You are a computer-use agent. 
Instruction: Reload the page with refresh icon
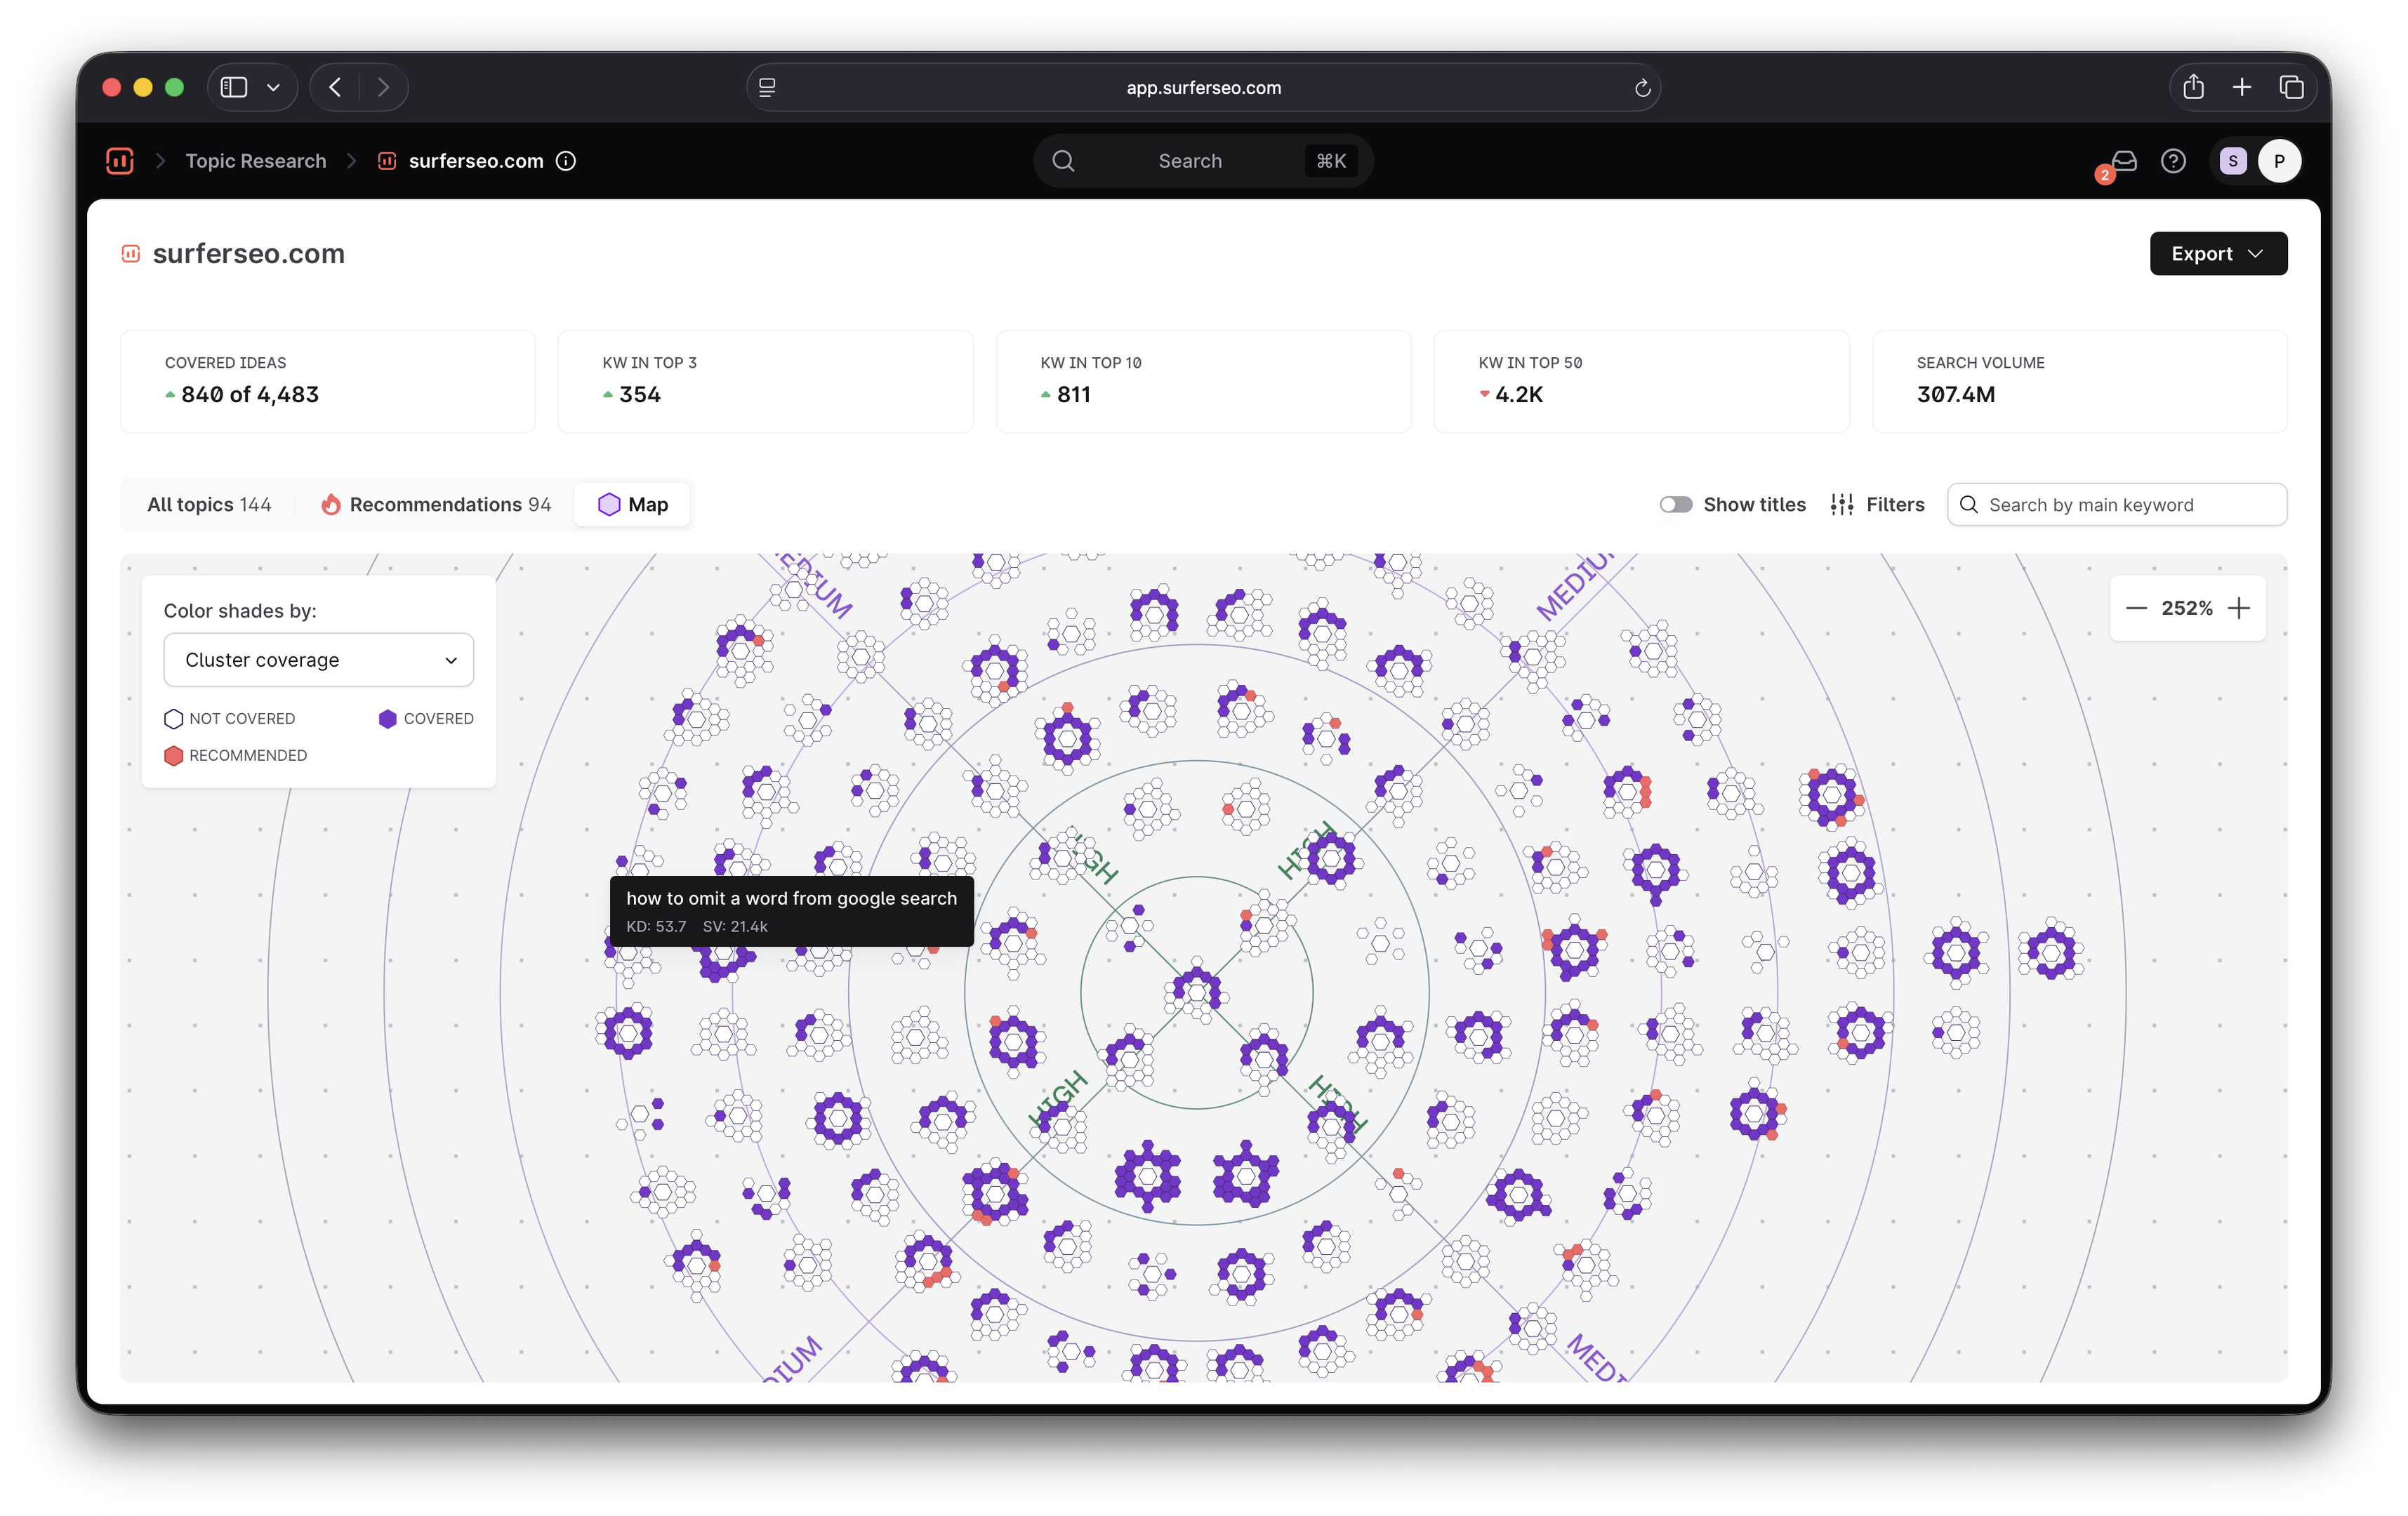pos(1642,88)
